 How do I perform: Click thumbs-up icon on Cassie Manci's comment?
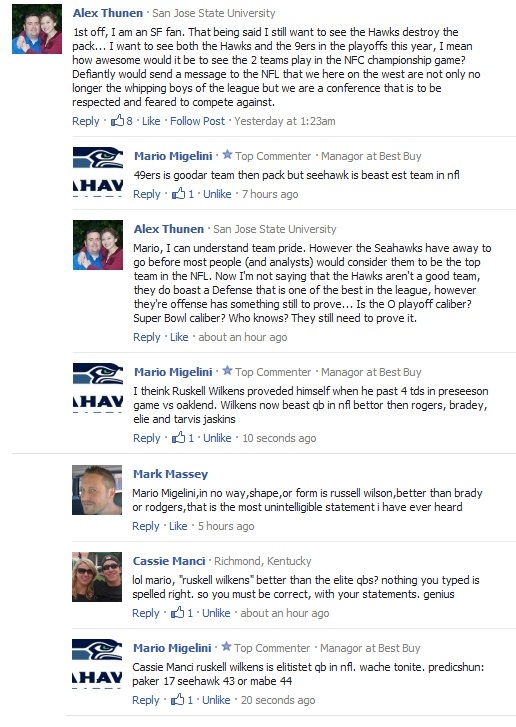178,613
